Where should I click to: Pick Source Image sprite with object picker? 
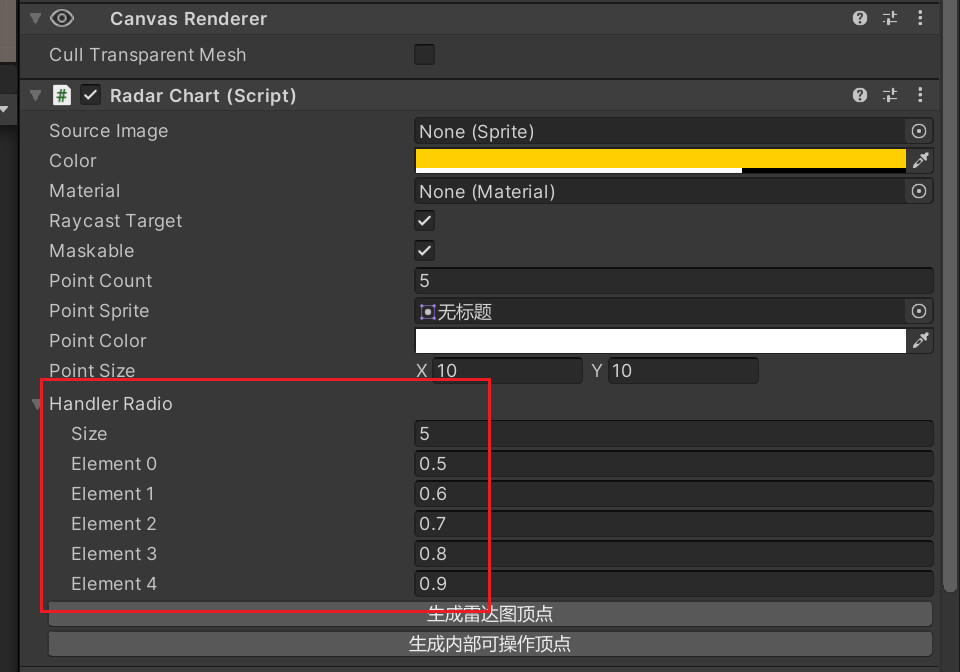point(919,131)
